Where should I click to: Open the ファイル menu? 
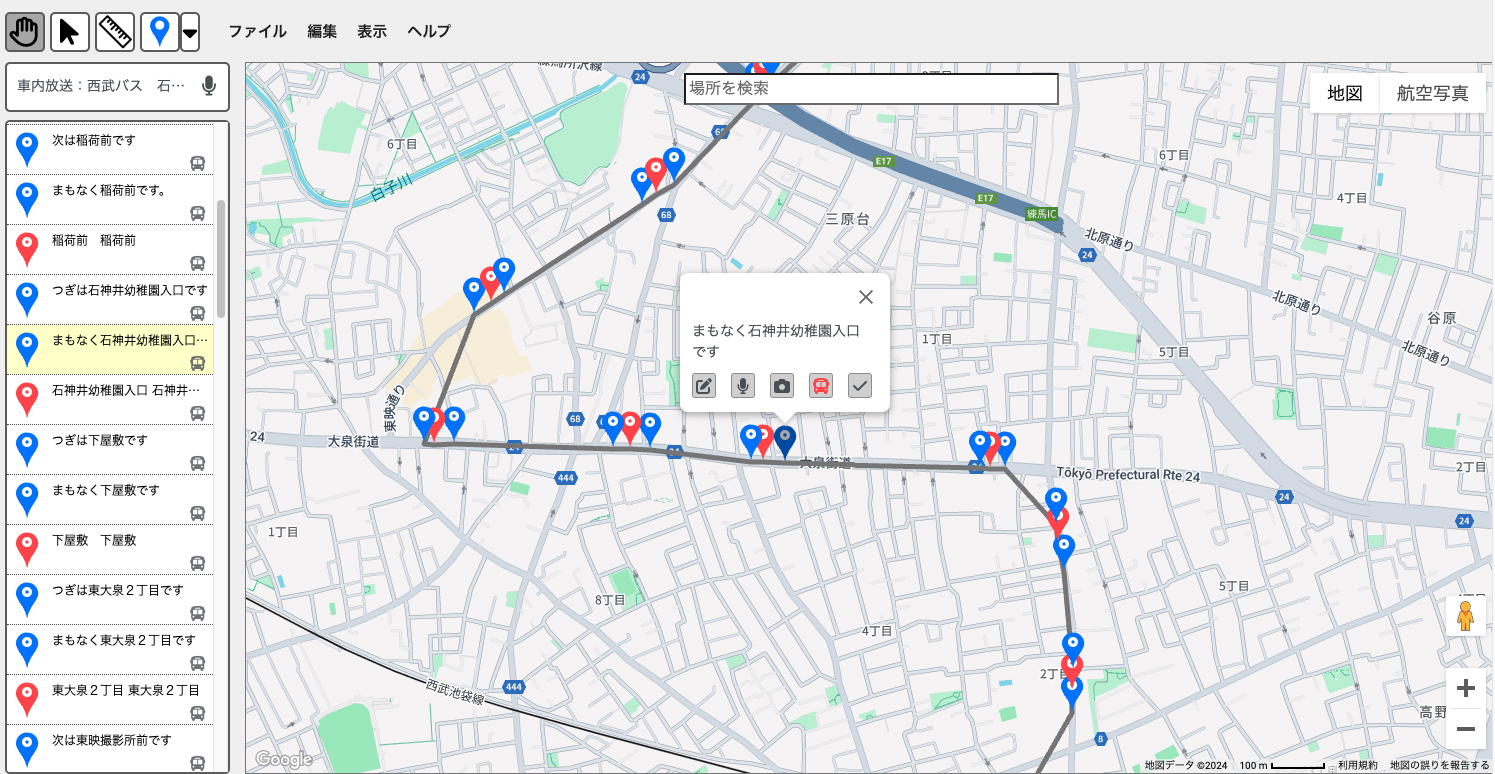[x=257, y=31]
